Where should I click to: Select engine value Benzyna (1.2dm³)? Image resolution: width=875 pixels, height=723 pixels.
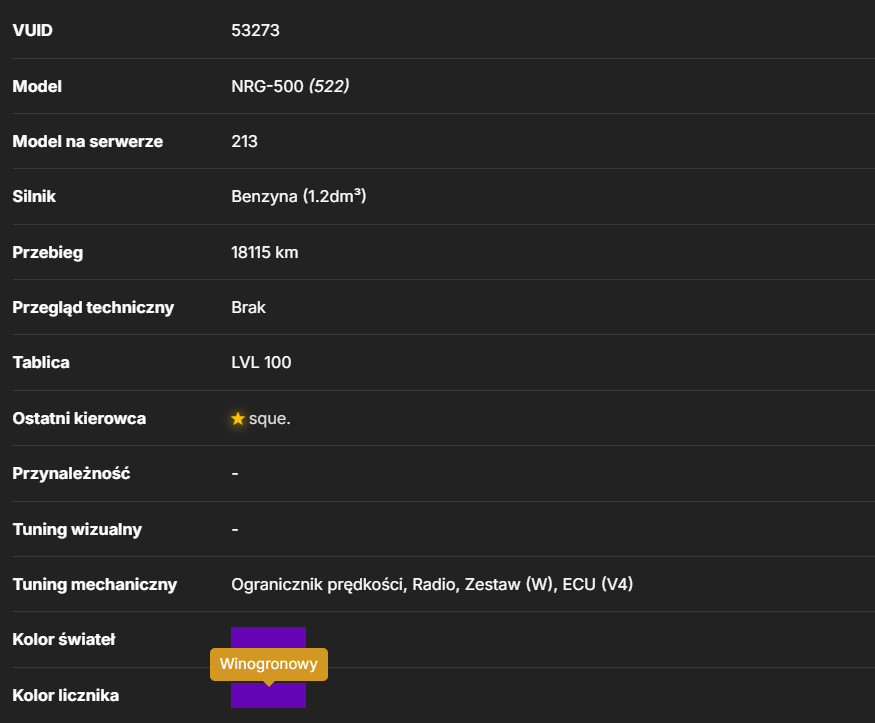click(299, 196)
